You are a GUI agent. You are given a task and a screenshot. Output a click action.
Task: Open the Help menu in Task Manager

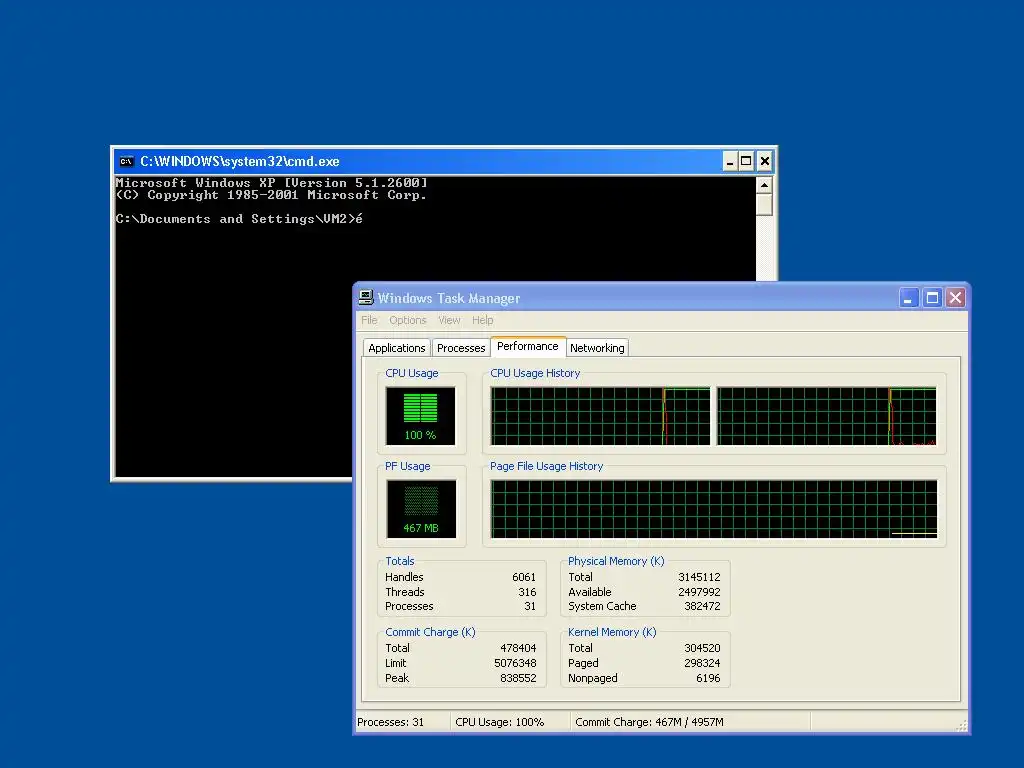483,320
